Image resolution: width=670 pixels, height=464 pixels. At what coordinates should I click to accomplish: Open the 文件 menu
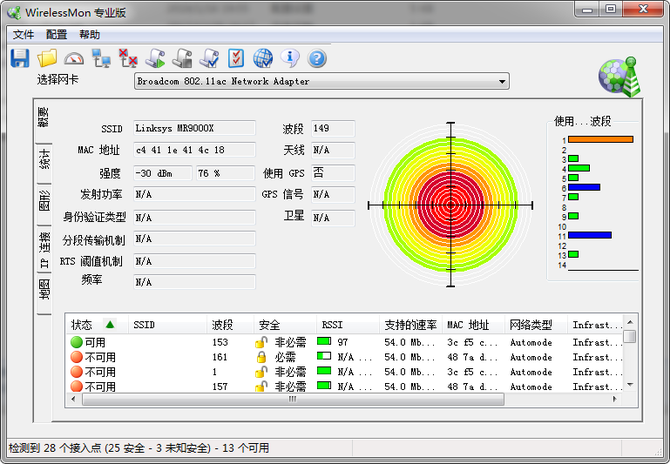point(23,34)
